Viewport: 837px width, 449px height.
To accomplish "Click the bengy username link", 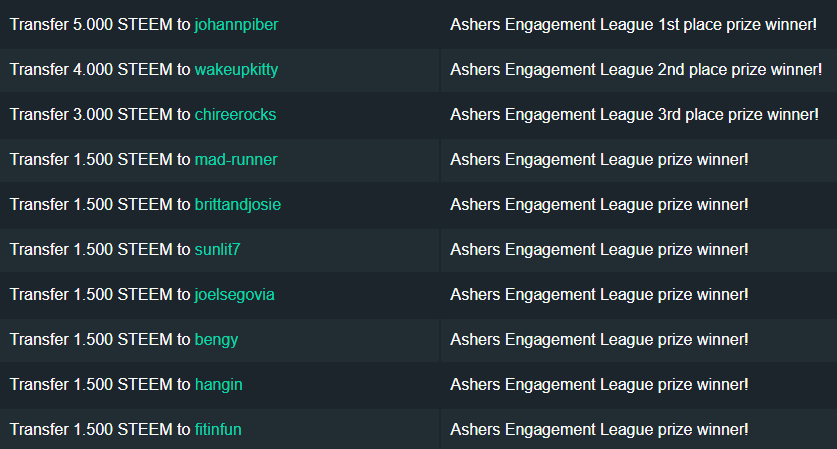I will coord(216,340).
